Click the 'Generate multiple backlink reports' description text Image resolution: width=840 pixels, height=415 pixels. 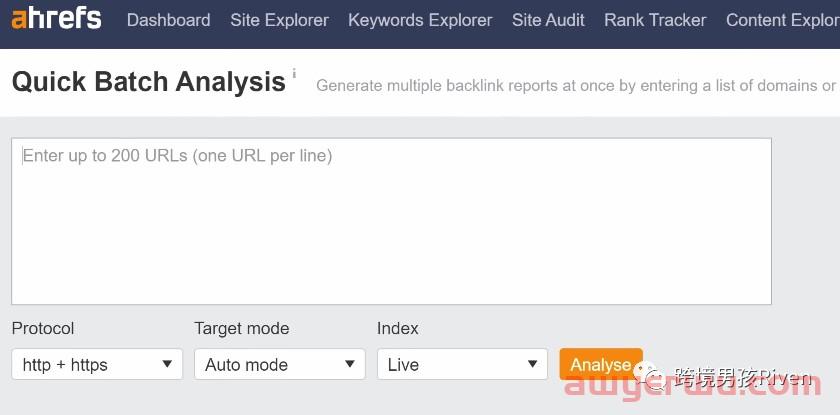[x=578, y=86]
